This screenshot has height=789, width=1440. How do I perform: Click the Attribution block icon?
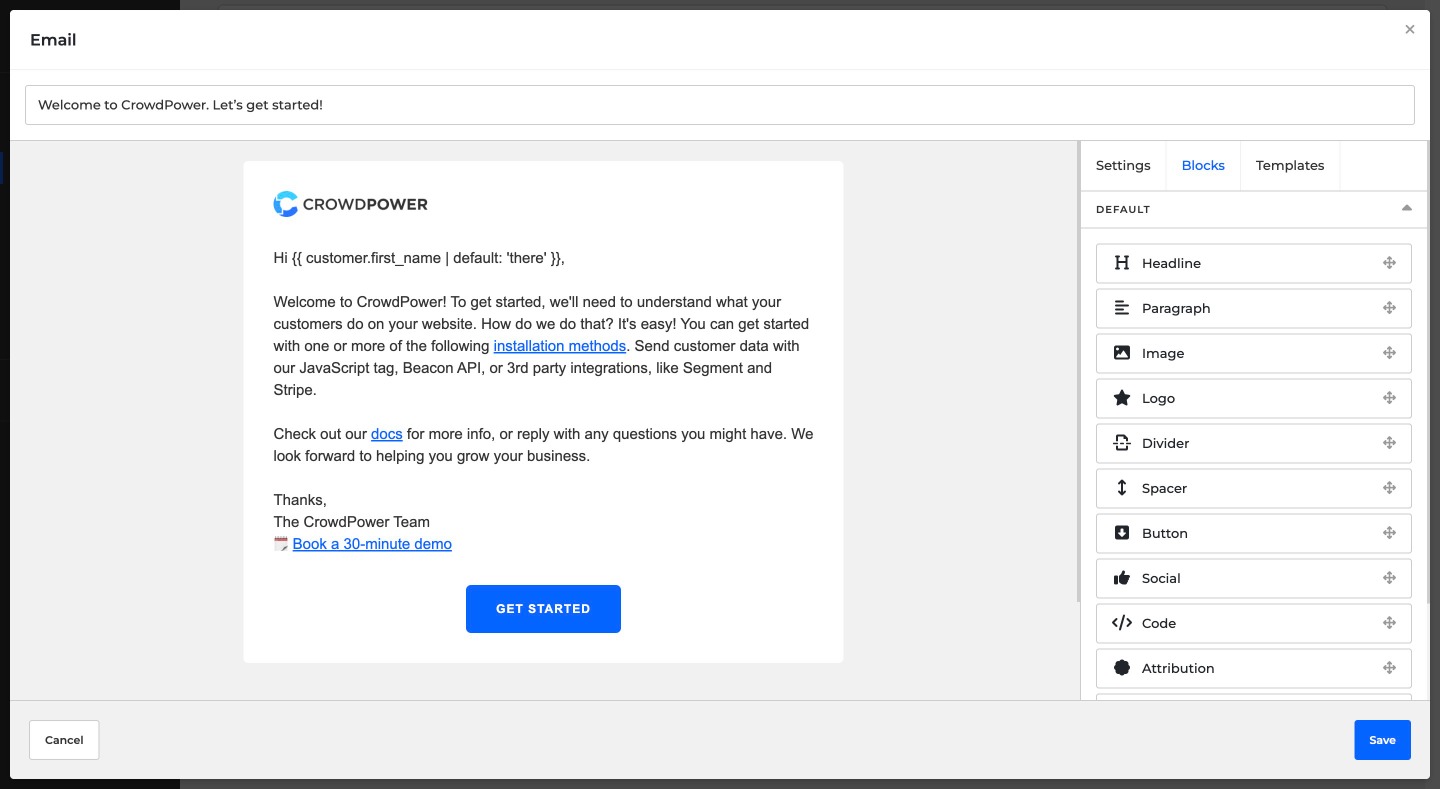point(1122,668)
